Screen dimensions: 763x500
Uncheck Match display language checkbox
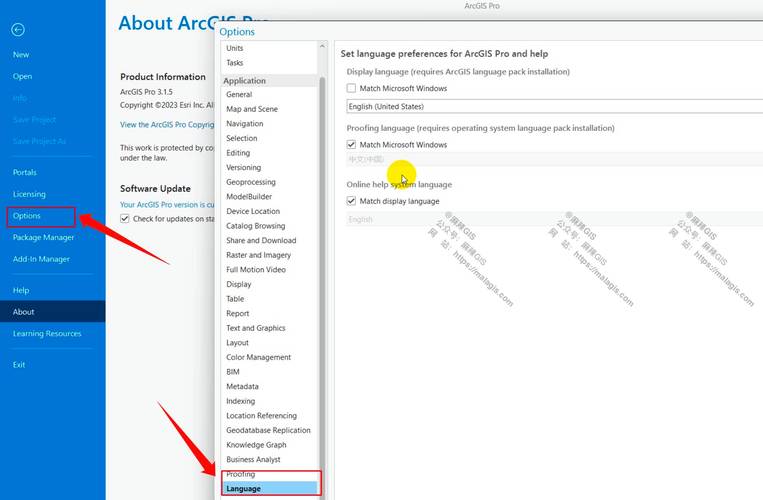click(x=351, y=201)
